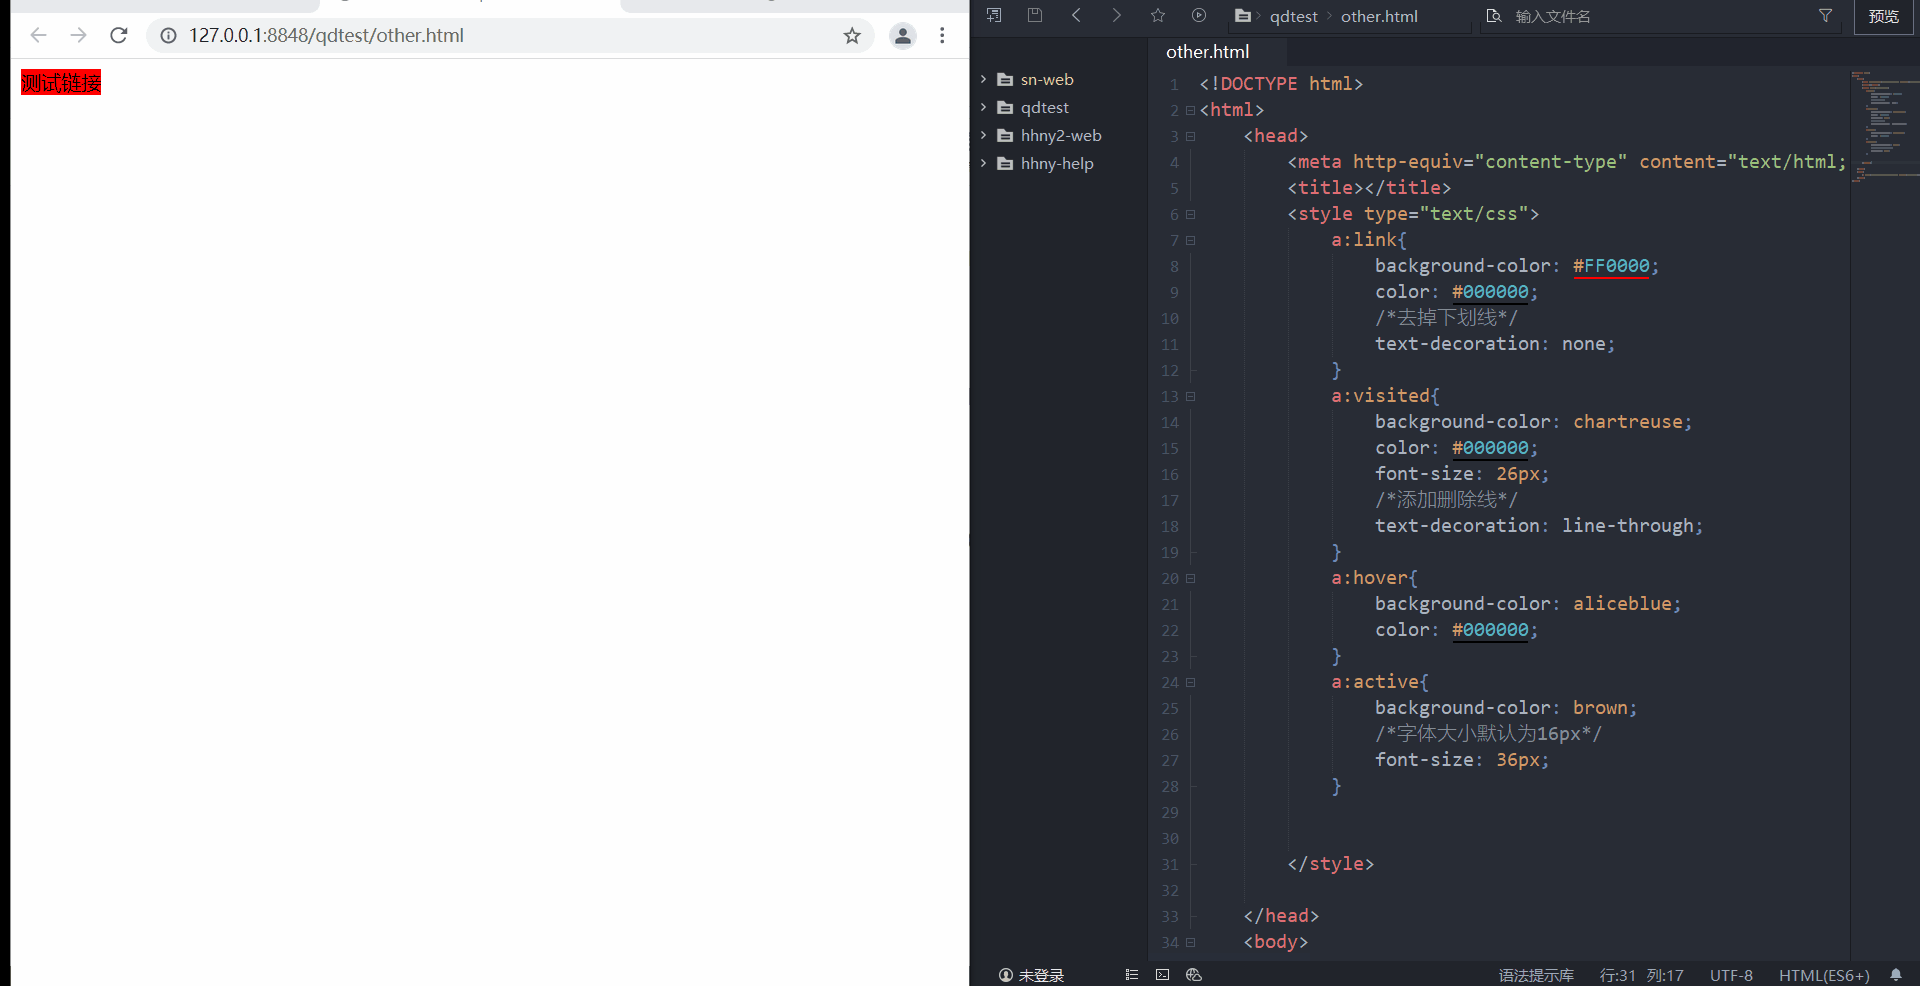Collapse the a:link rule fold at line 7
Viewport: 1920px width, 986px height.
[1190, 240]
